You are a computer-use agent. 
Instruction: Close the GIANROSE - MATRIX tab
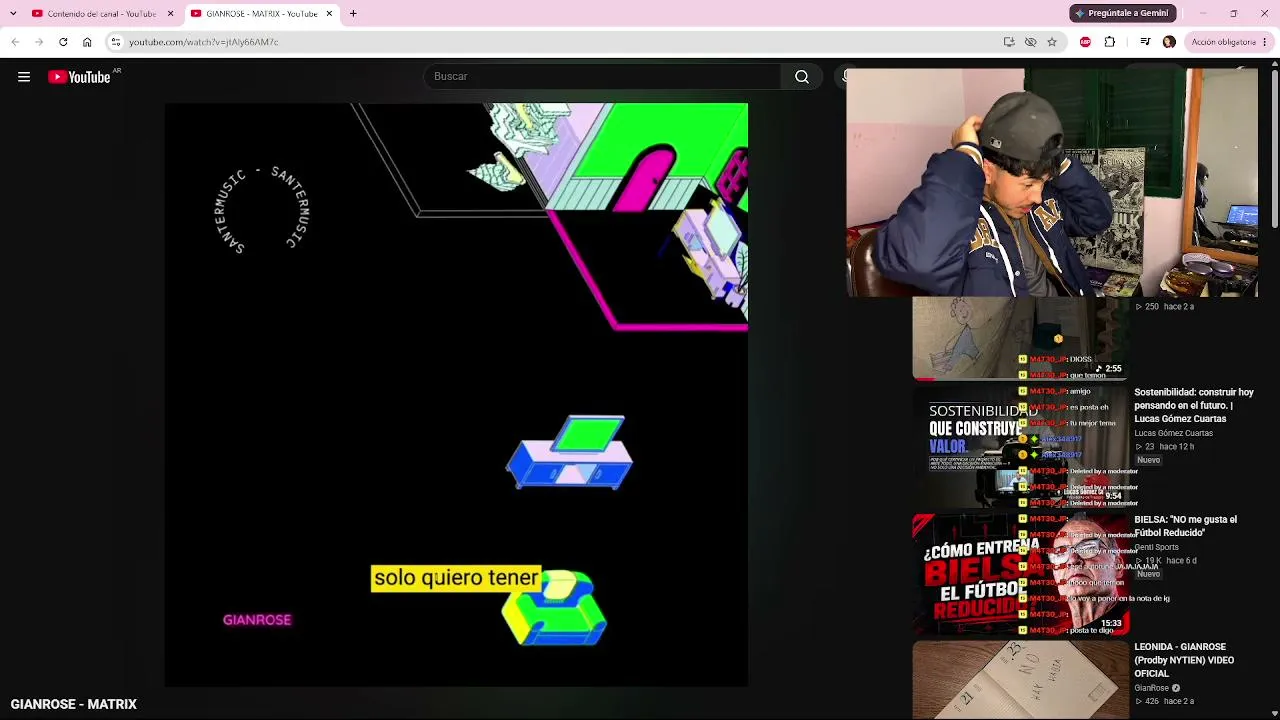[x=329, y=14]
